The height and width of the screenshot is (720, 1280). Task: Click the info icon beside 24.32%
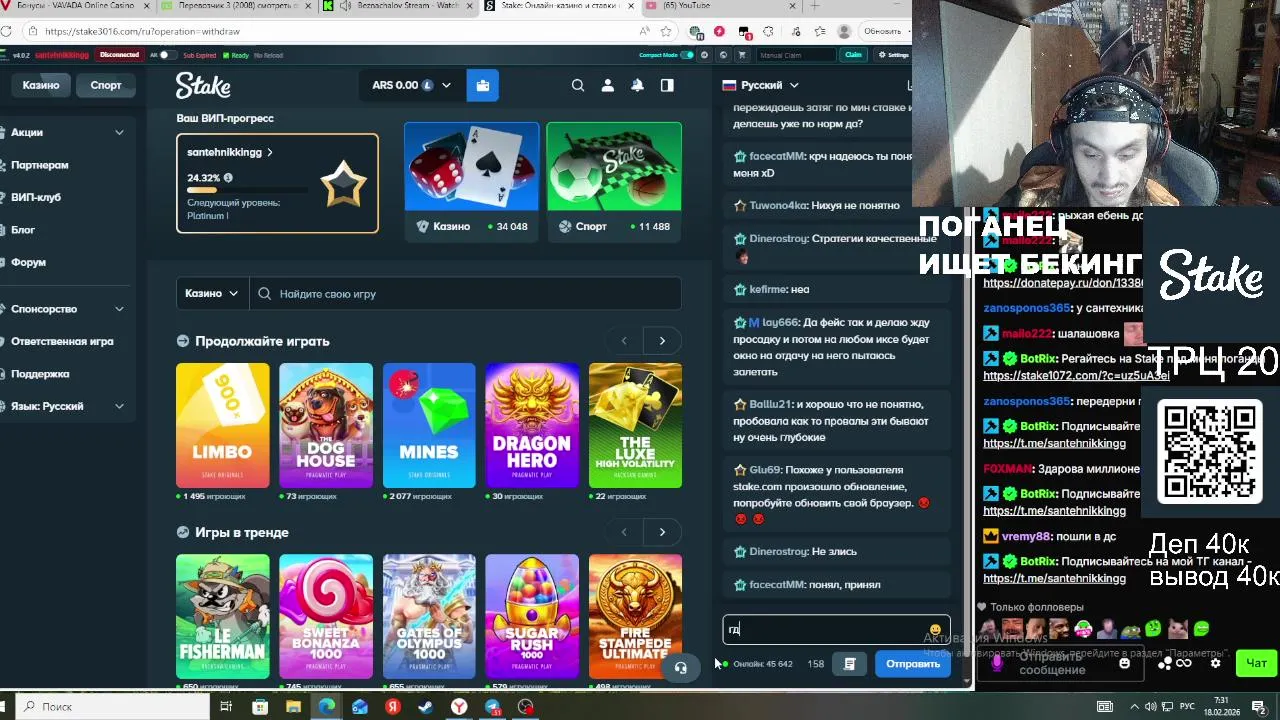click(228, 178)
